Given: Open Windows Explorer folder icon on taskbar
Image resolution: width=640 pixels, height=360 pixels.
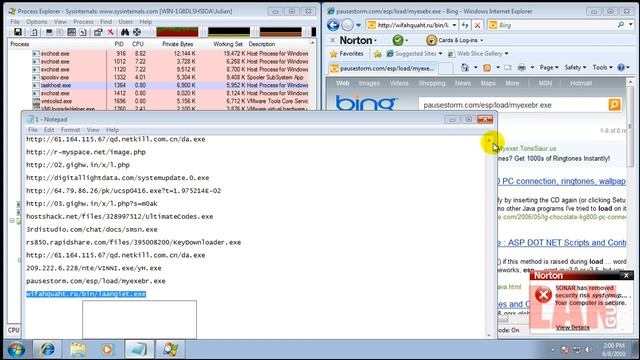Looking at the screenshot, I should [78, 349].
